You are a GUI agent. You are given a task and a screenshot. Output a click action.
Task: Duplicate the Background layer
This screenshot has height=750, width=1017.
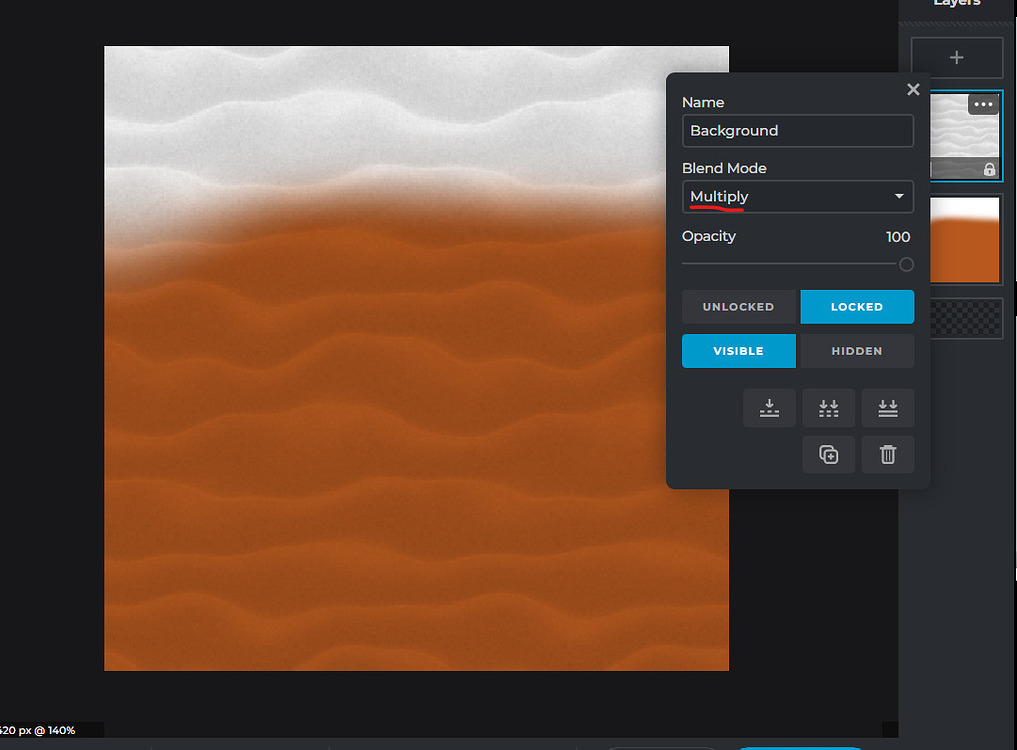tap(829, 454)
